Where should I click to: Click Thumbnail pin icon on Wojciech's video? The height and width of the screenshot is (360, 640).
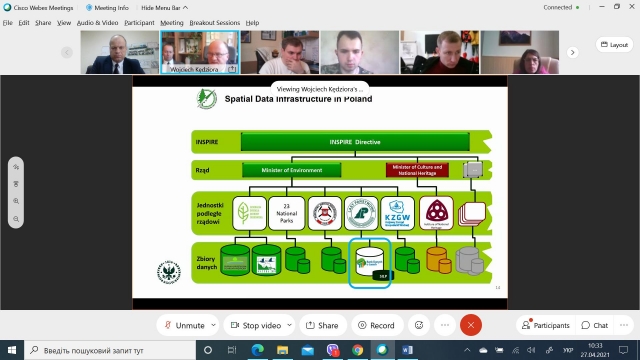[x=232, y=69]
